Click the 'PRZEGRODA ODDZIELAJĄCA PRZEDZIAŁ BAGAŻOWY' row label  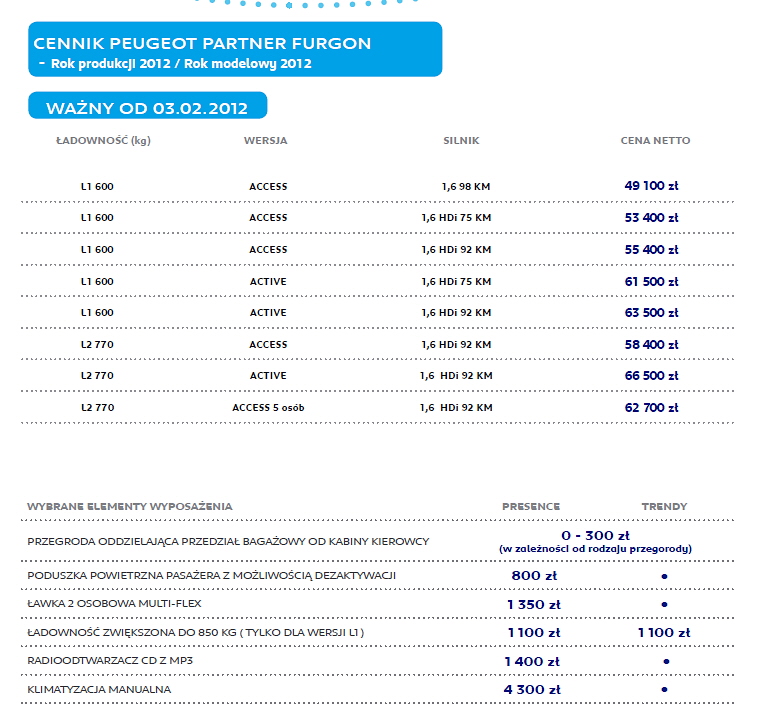tap(228, 542)
